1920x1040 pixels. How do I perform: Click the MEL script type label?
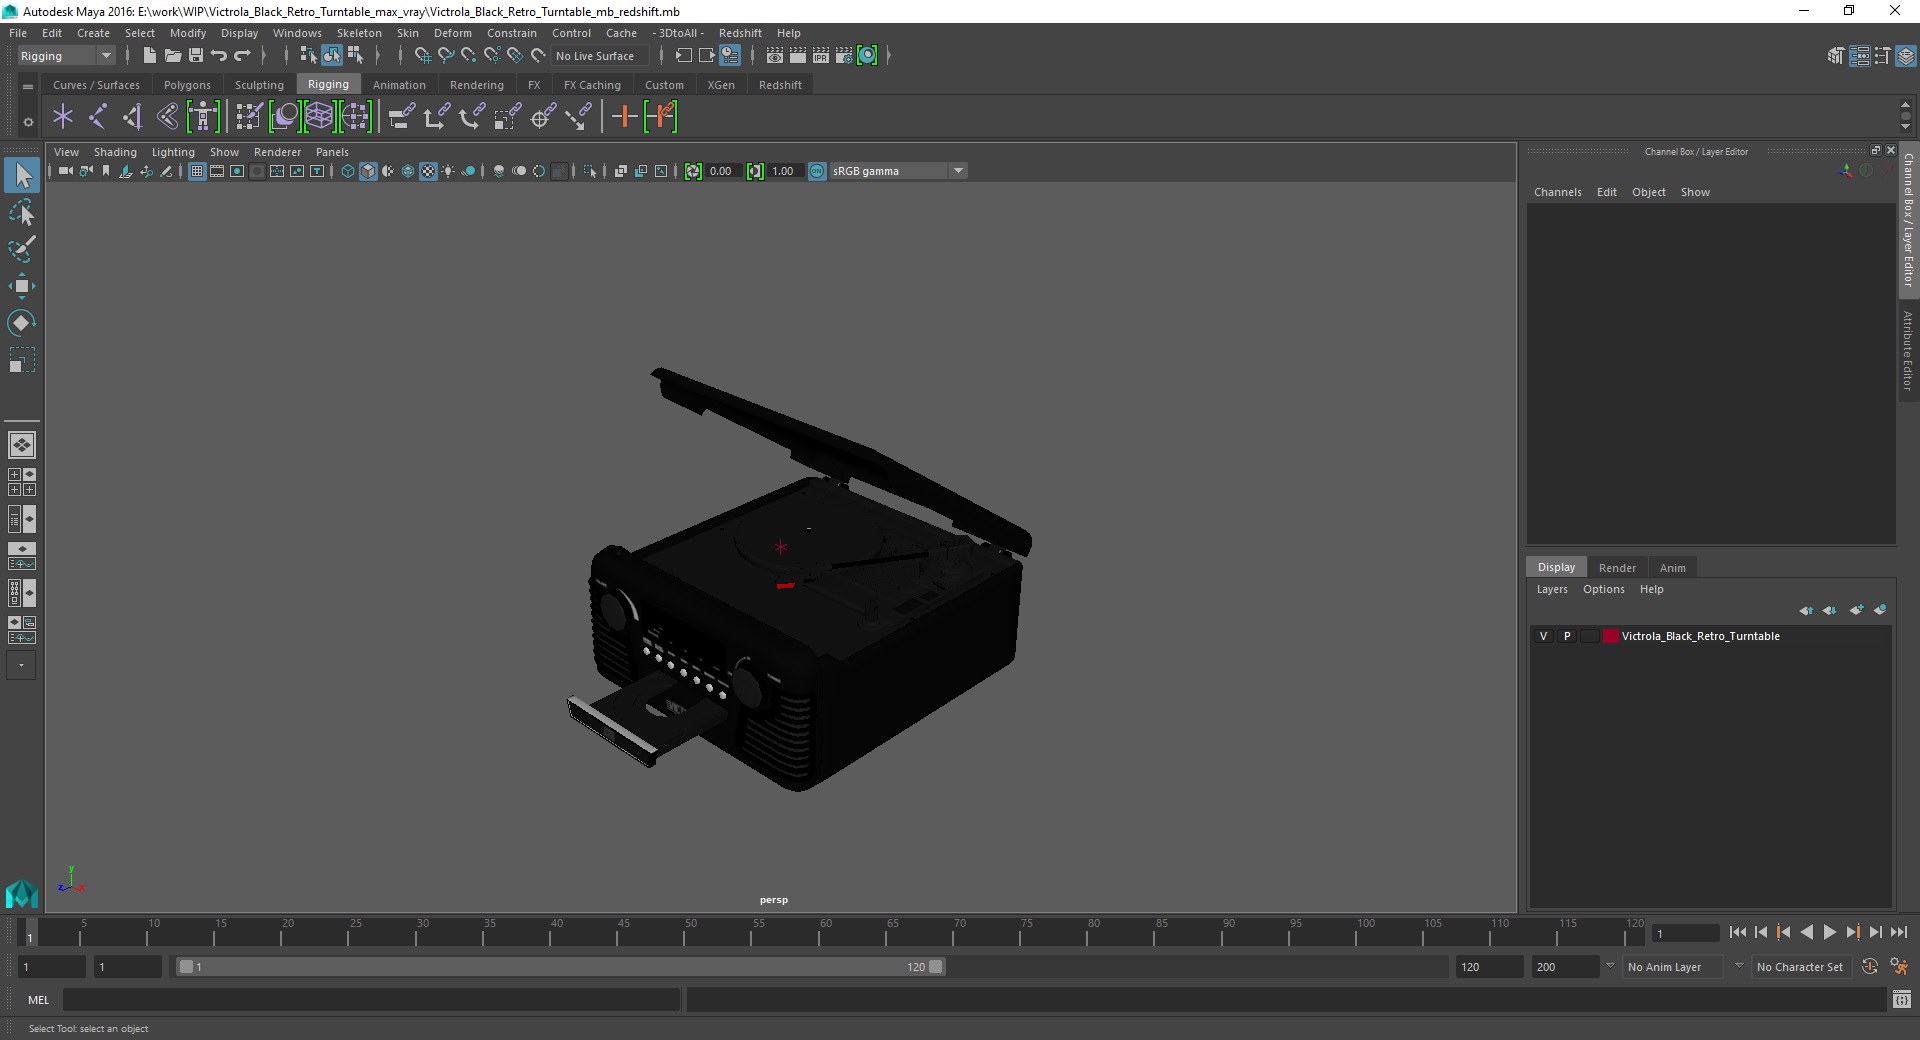point(39,1000)
